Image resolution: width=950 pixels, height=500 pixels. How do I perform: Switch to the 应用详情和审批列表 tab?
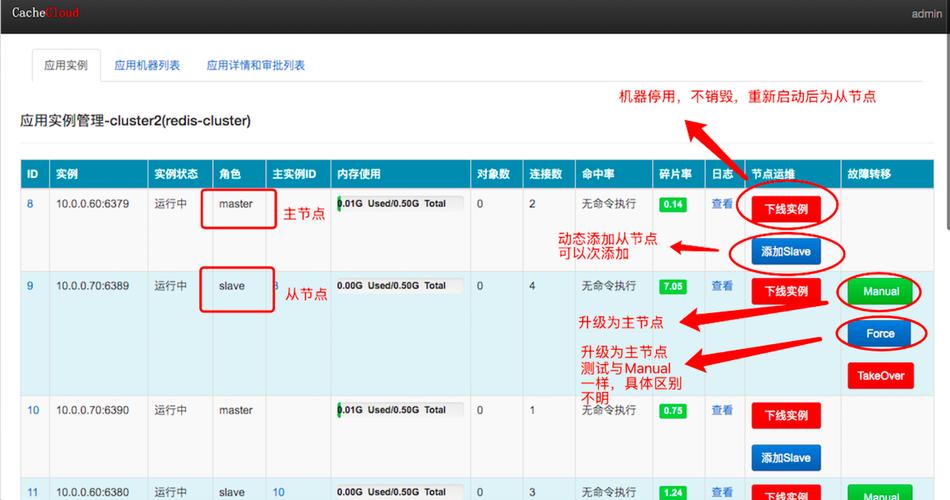pyautogui.click(x=256, y=65)
